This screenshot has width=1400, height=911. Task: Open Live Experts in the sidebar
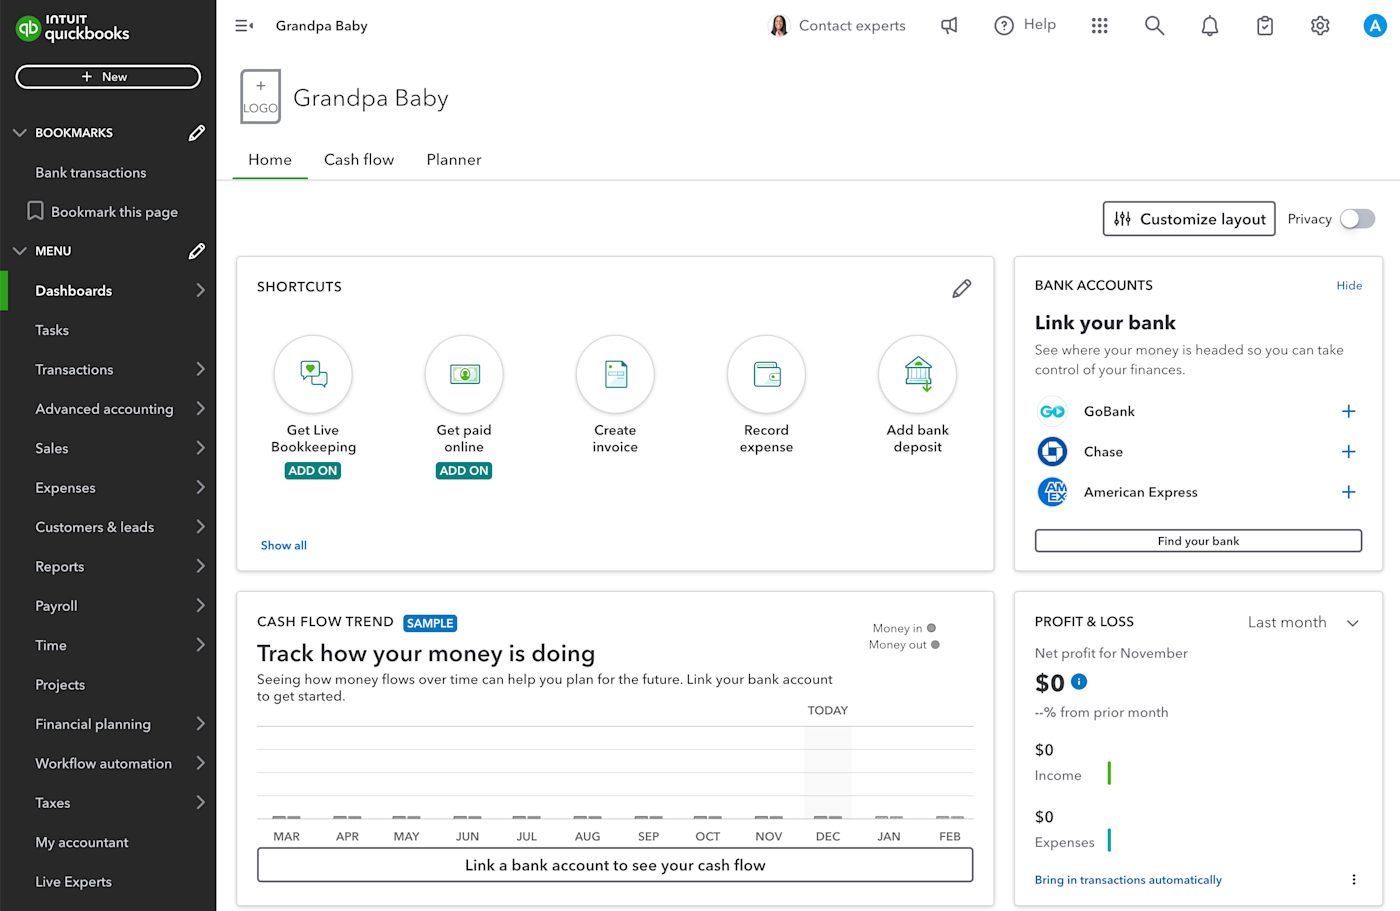74,882
